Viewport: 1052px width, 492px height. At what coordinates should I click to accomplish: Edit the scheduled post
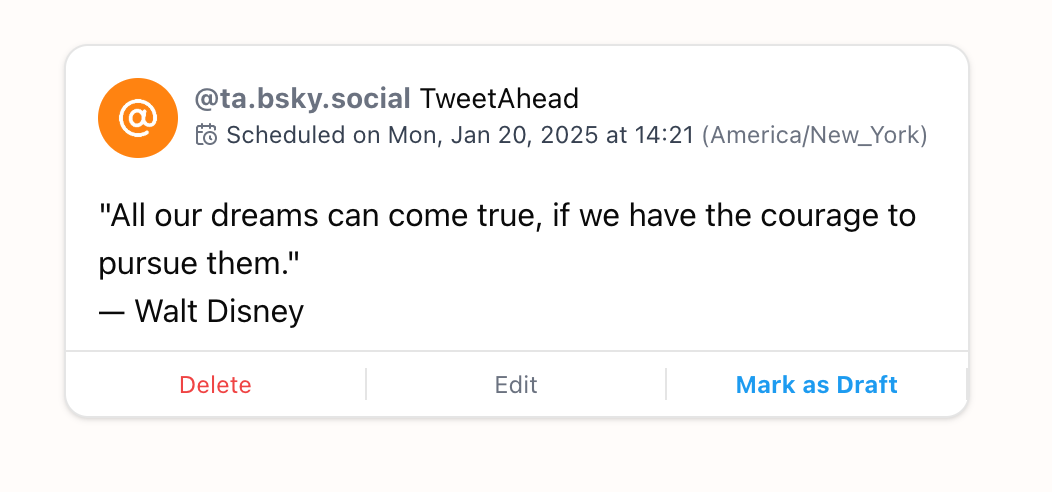click(x=516, y=385)
